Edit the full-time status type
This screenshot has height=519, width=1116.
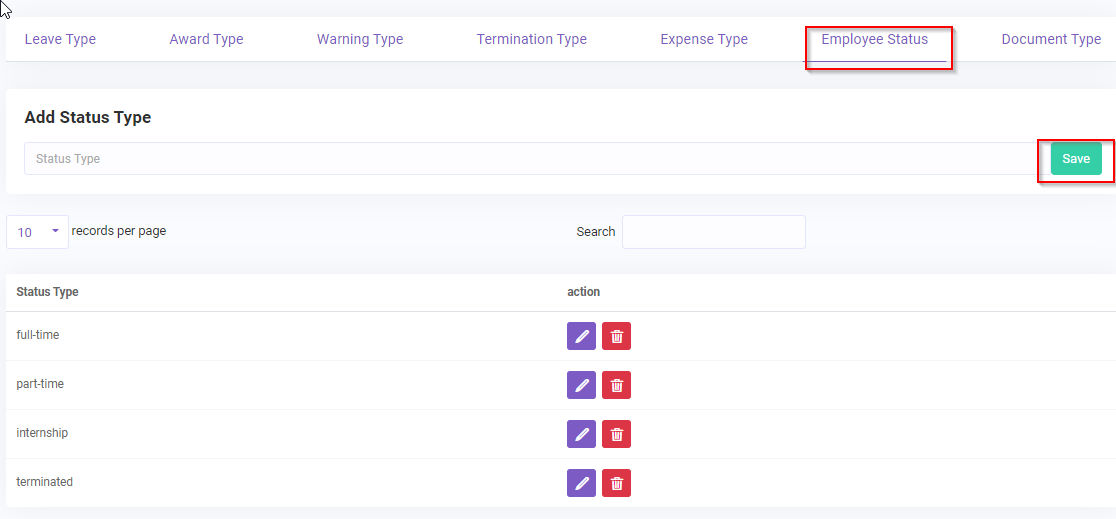[x=581, y=336]
